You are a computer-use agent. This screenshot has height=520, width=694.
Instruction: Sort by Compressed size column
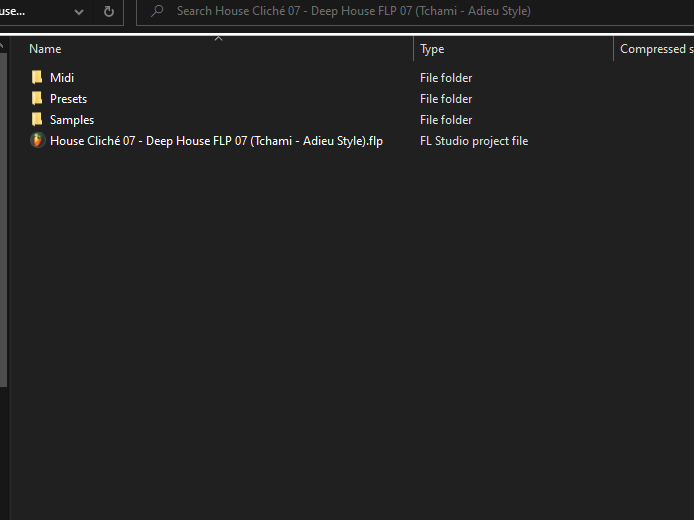pyautogui.click(x=656, y=49)
